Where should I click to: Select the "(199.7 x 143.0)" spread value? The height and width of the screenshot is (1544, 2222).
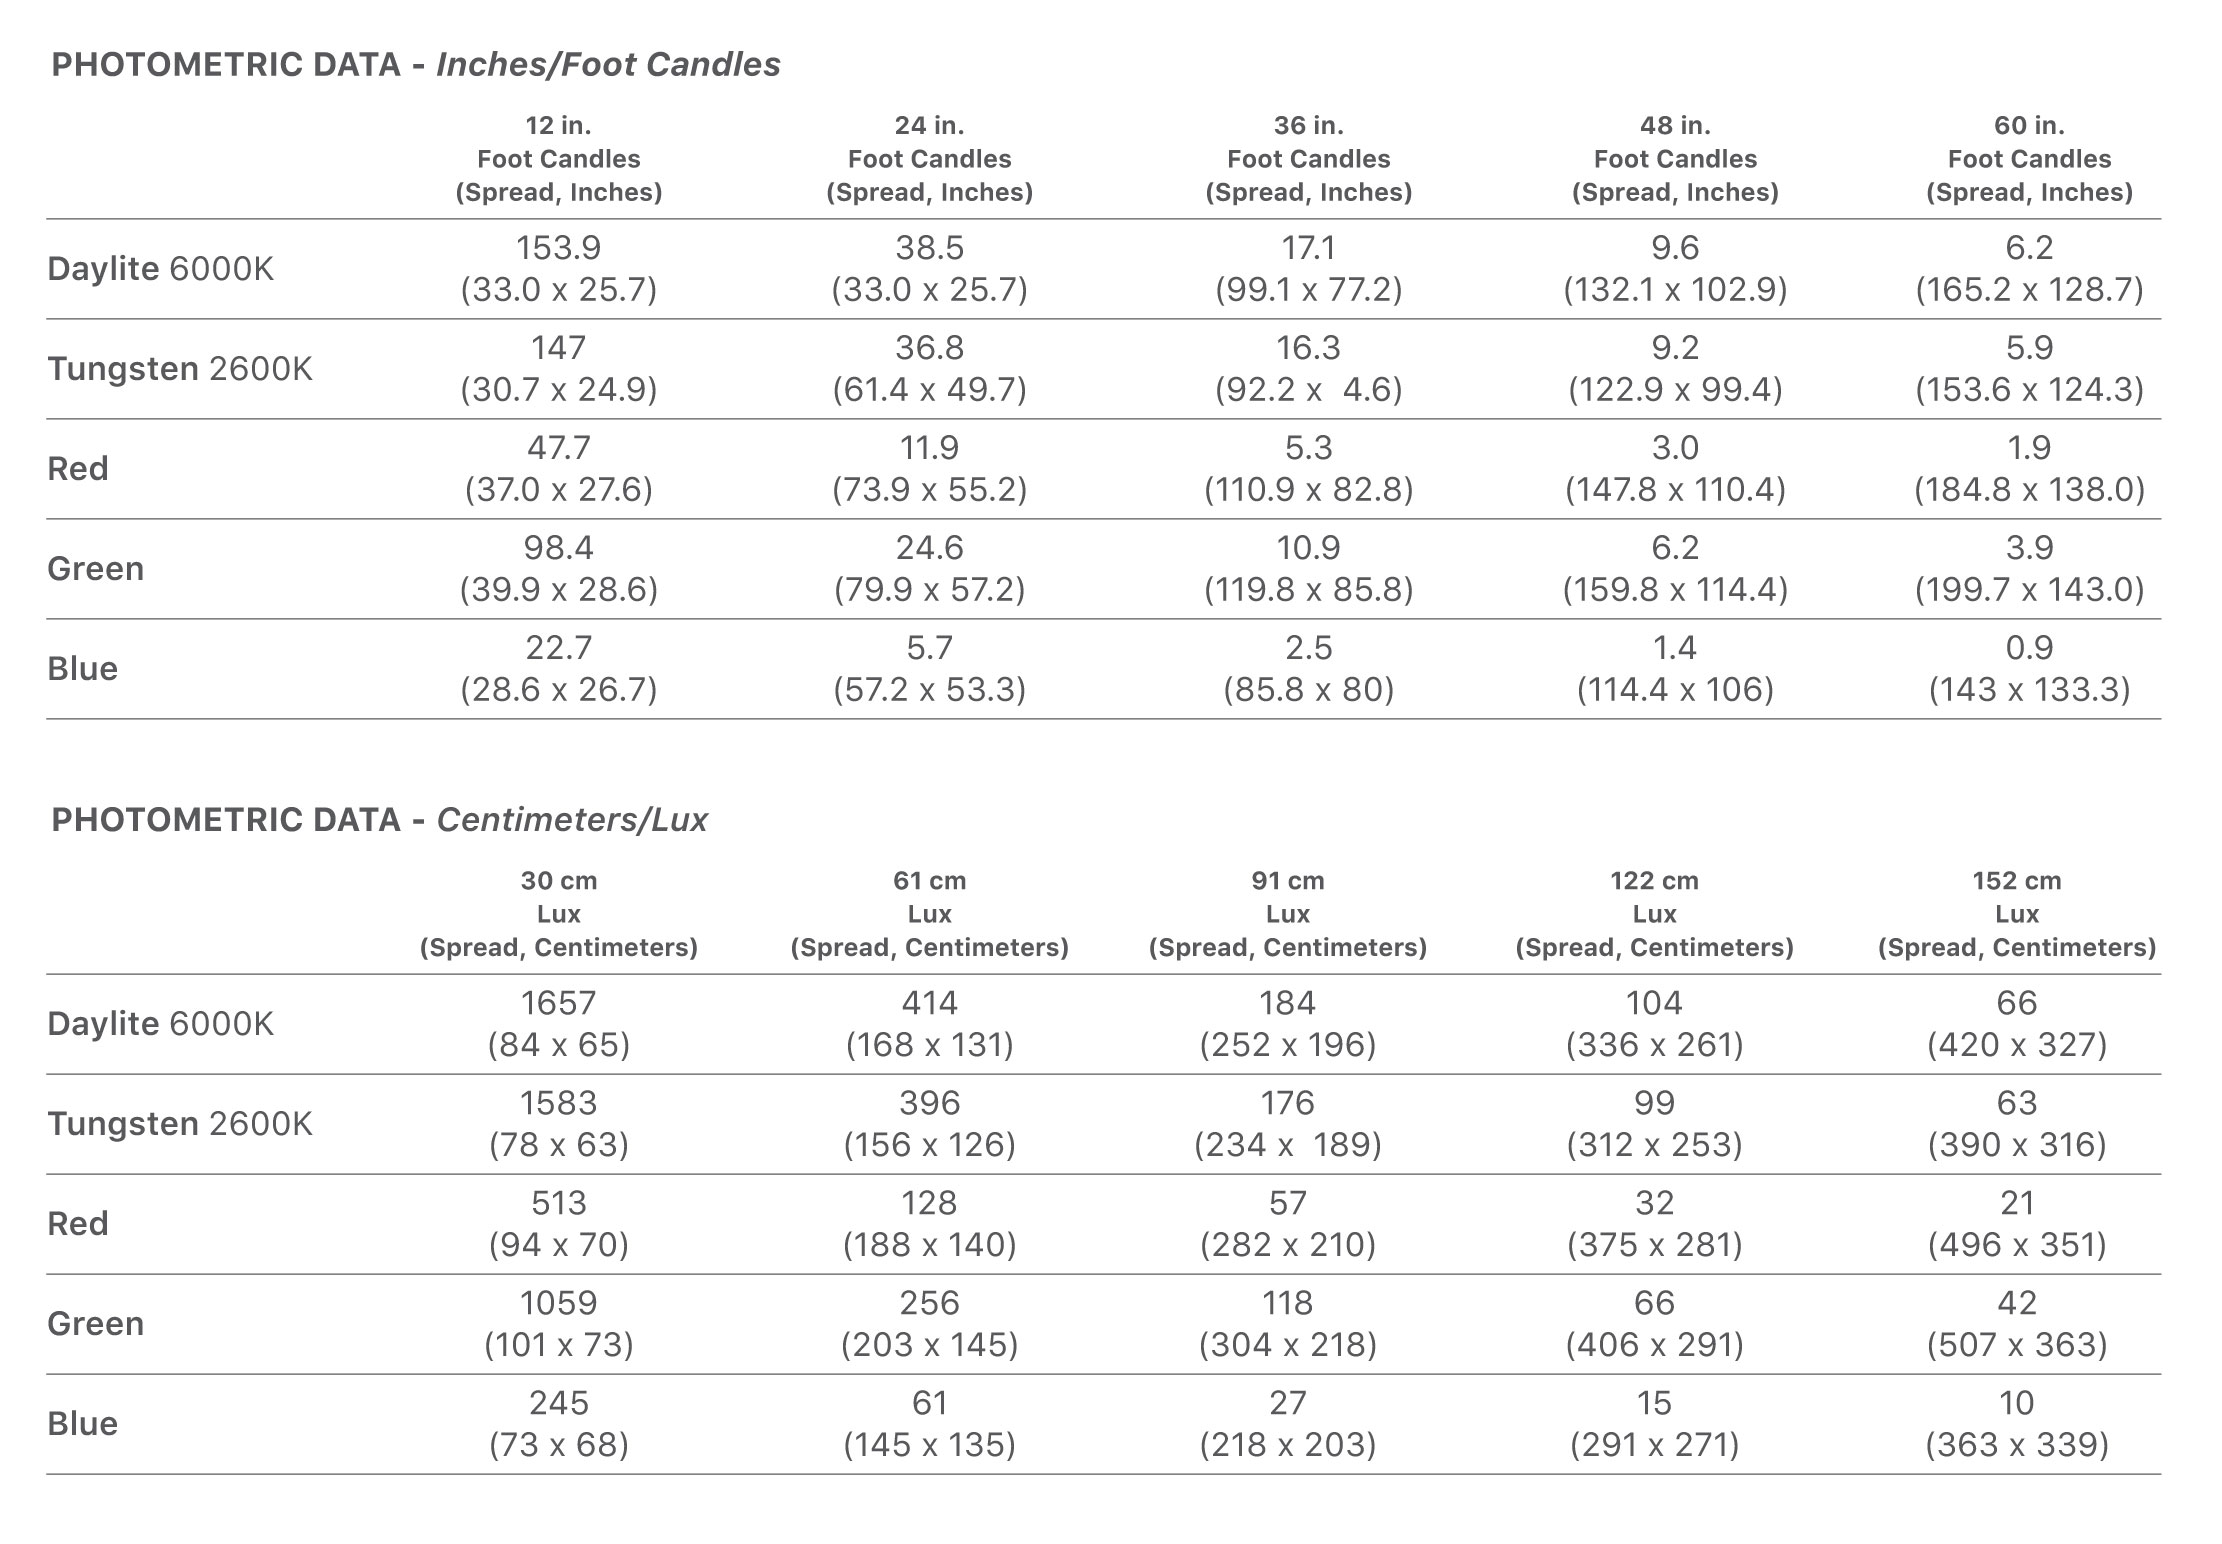pos(2029,590)
